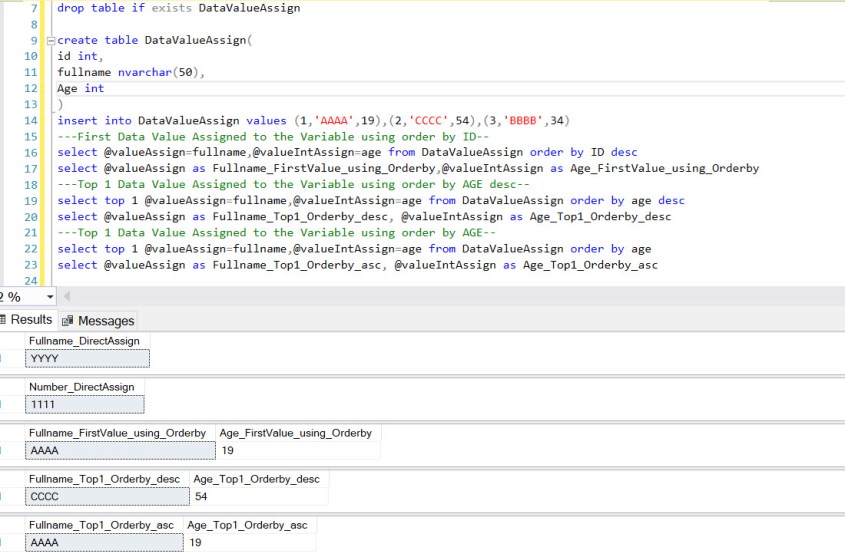Click line 14 insert into statement

click(x=313, y=121)
